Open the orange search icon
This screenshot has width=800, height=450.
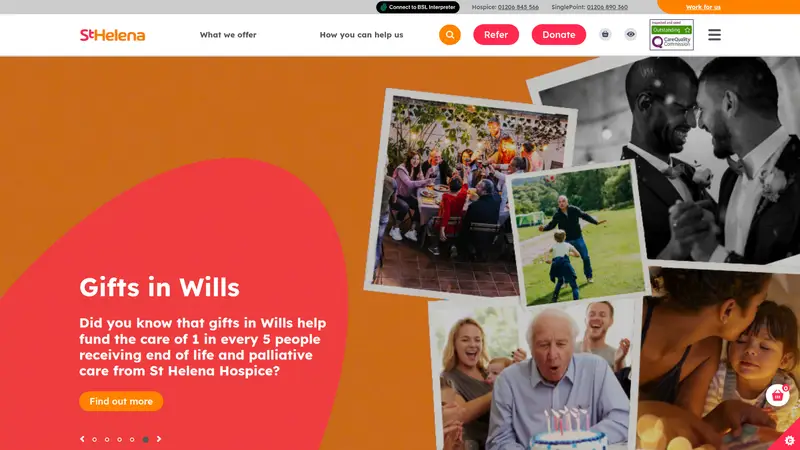449,35
